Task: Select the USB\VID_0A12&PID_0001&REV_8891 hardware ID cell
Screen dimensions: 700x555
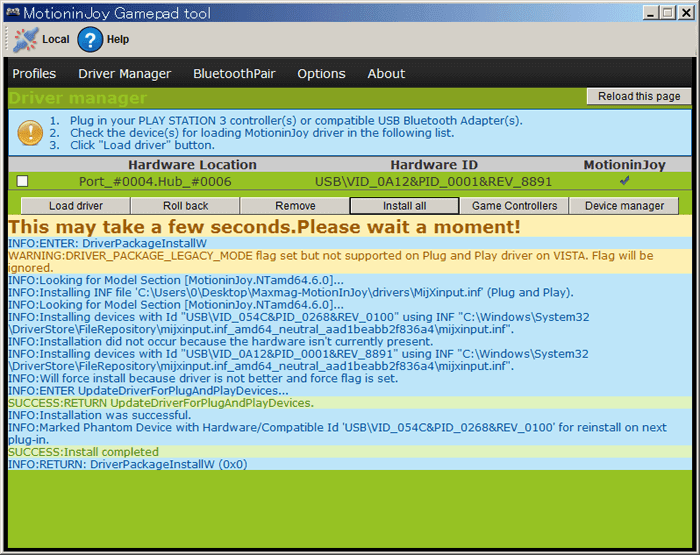Action: click(x=433, y=182)
